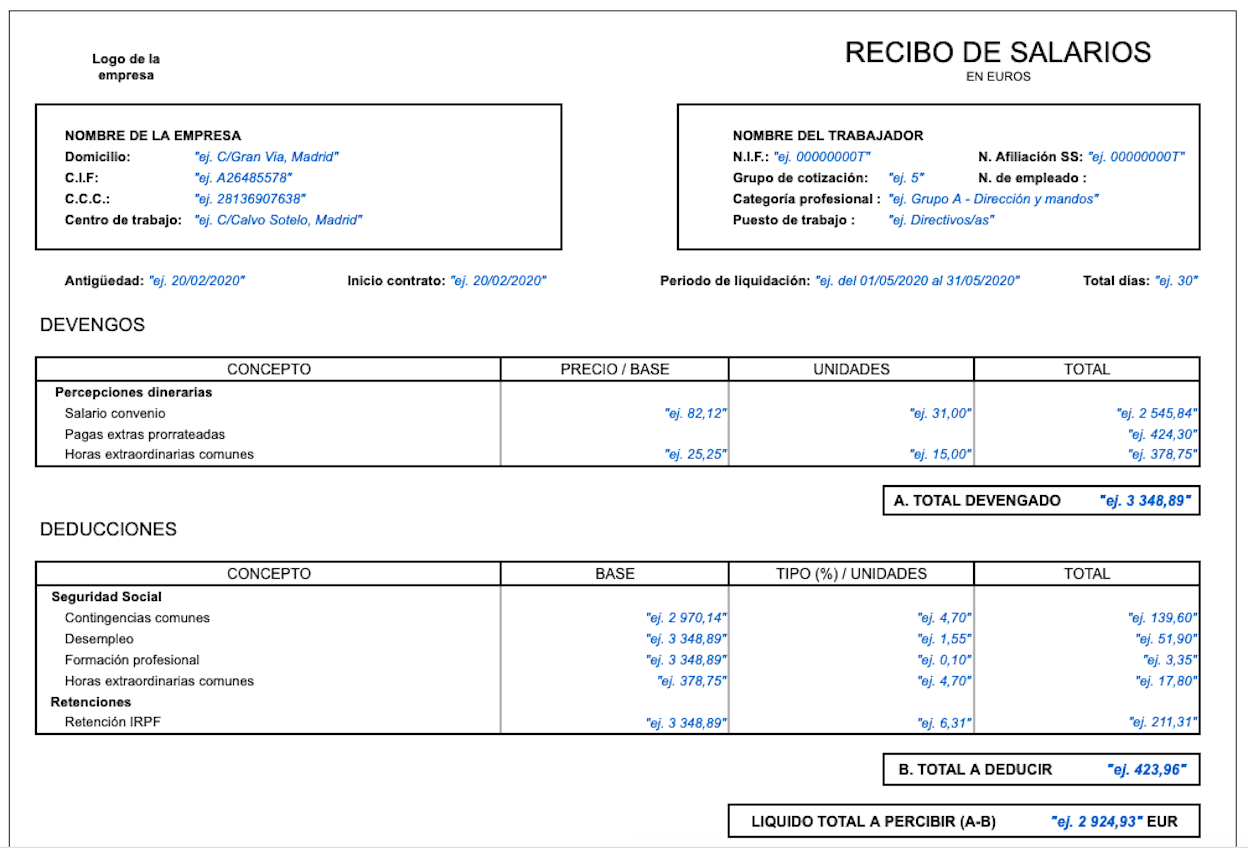This screenshot has height=848, width=1248.
Task: Click 'Contingencias comunes' row label
Action: [137, 618]
